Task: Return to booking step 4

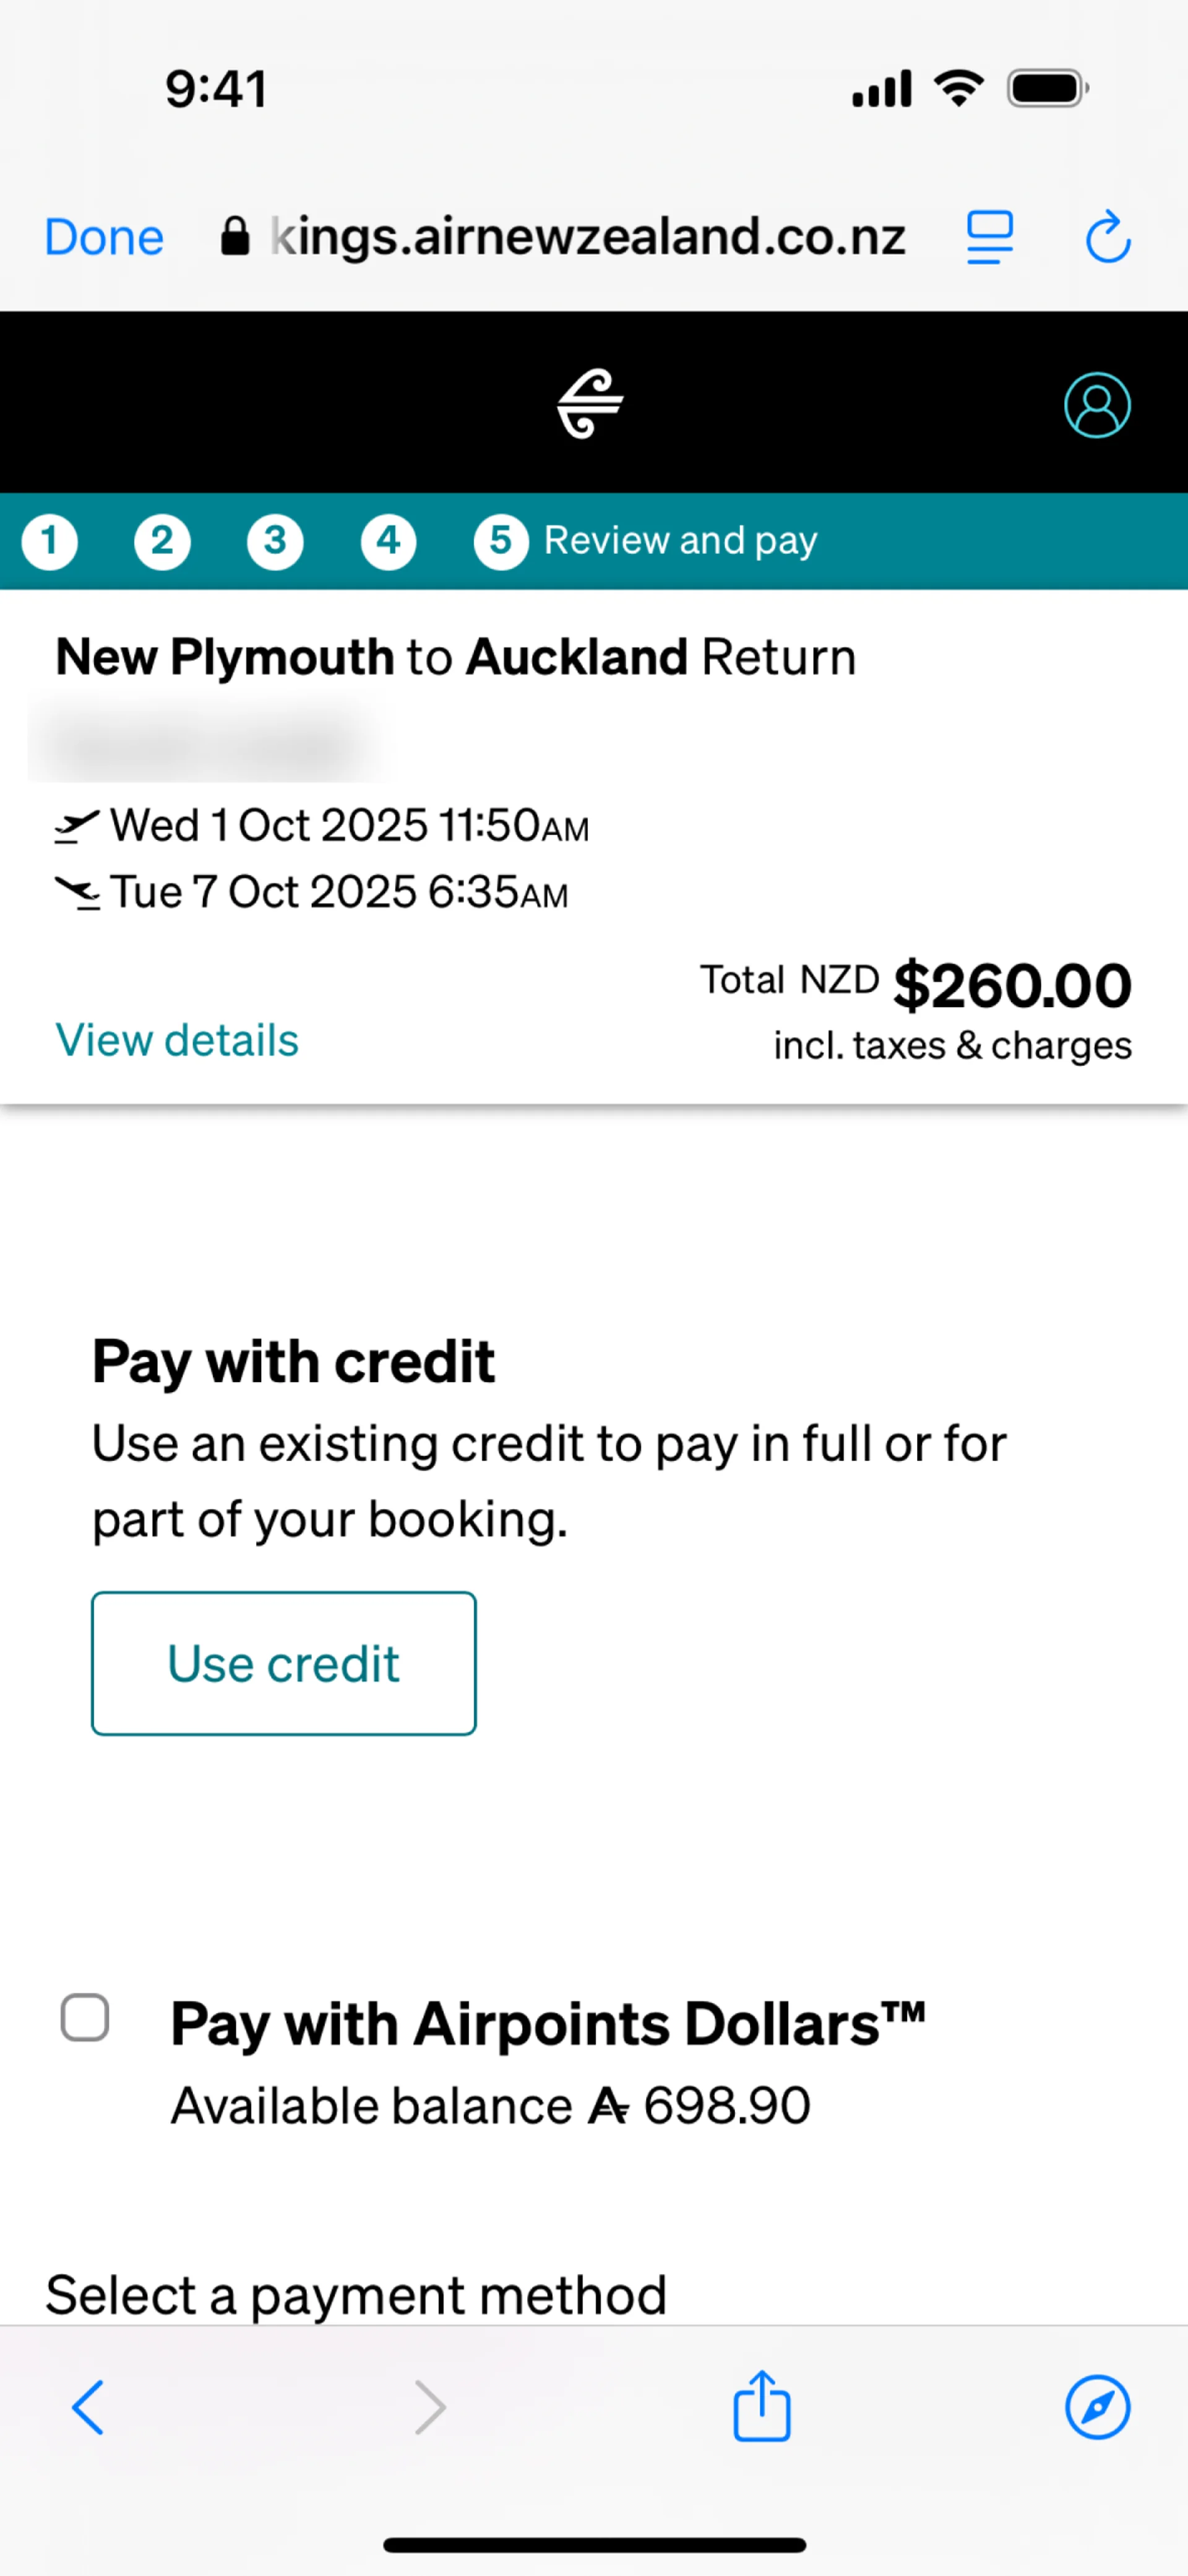Action: (x=388, y=541)
